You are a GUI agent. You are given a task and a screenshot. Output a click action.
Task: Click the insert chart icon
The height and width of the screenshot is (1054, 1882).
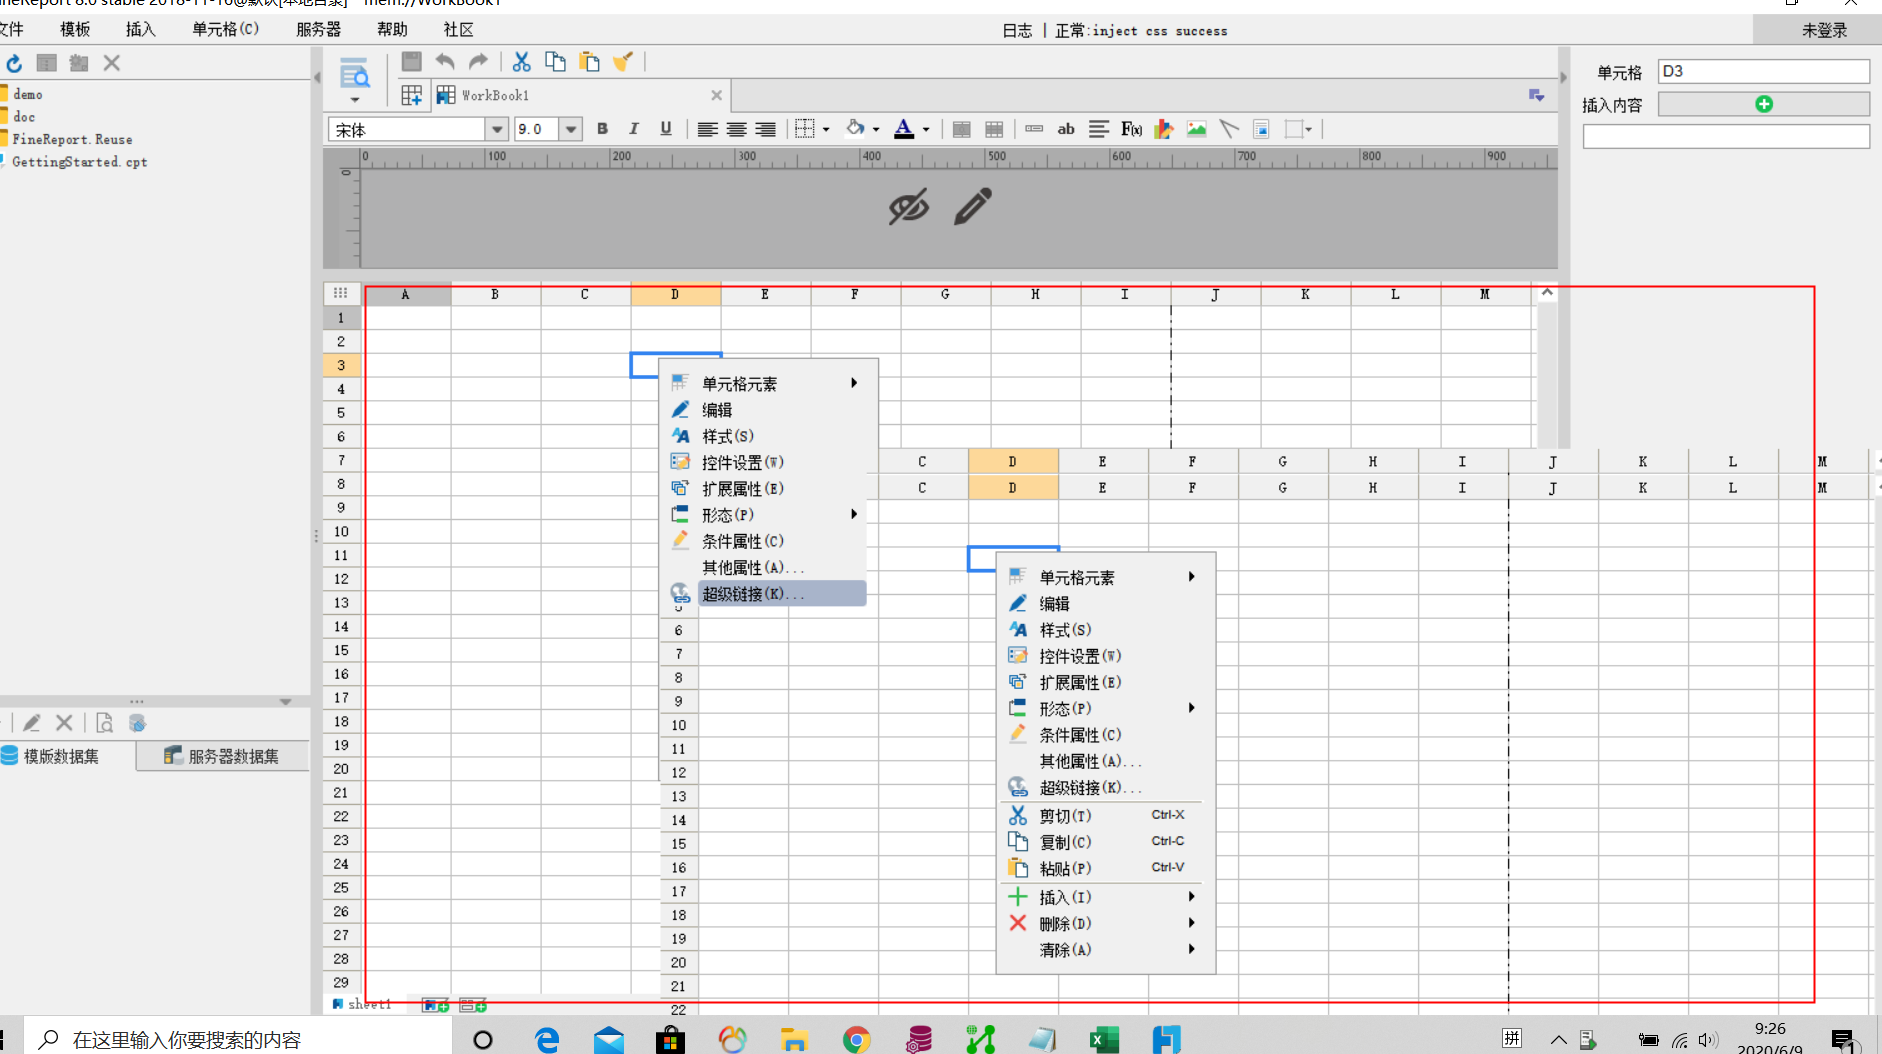pos(1164,129)
